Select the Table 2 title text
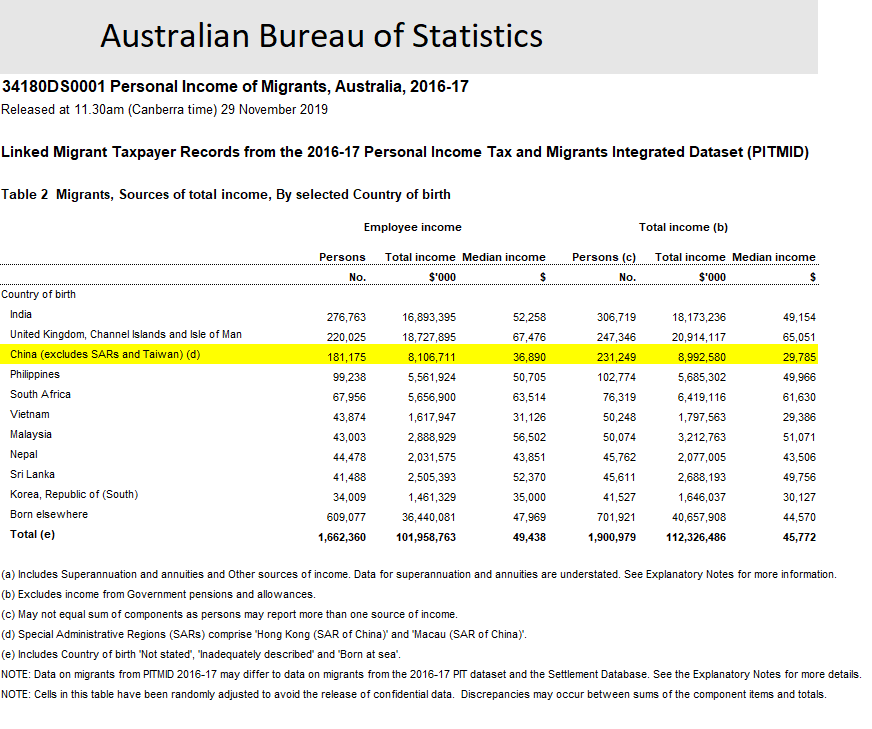The image size is (872, 729). (x=226, y=194)
